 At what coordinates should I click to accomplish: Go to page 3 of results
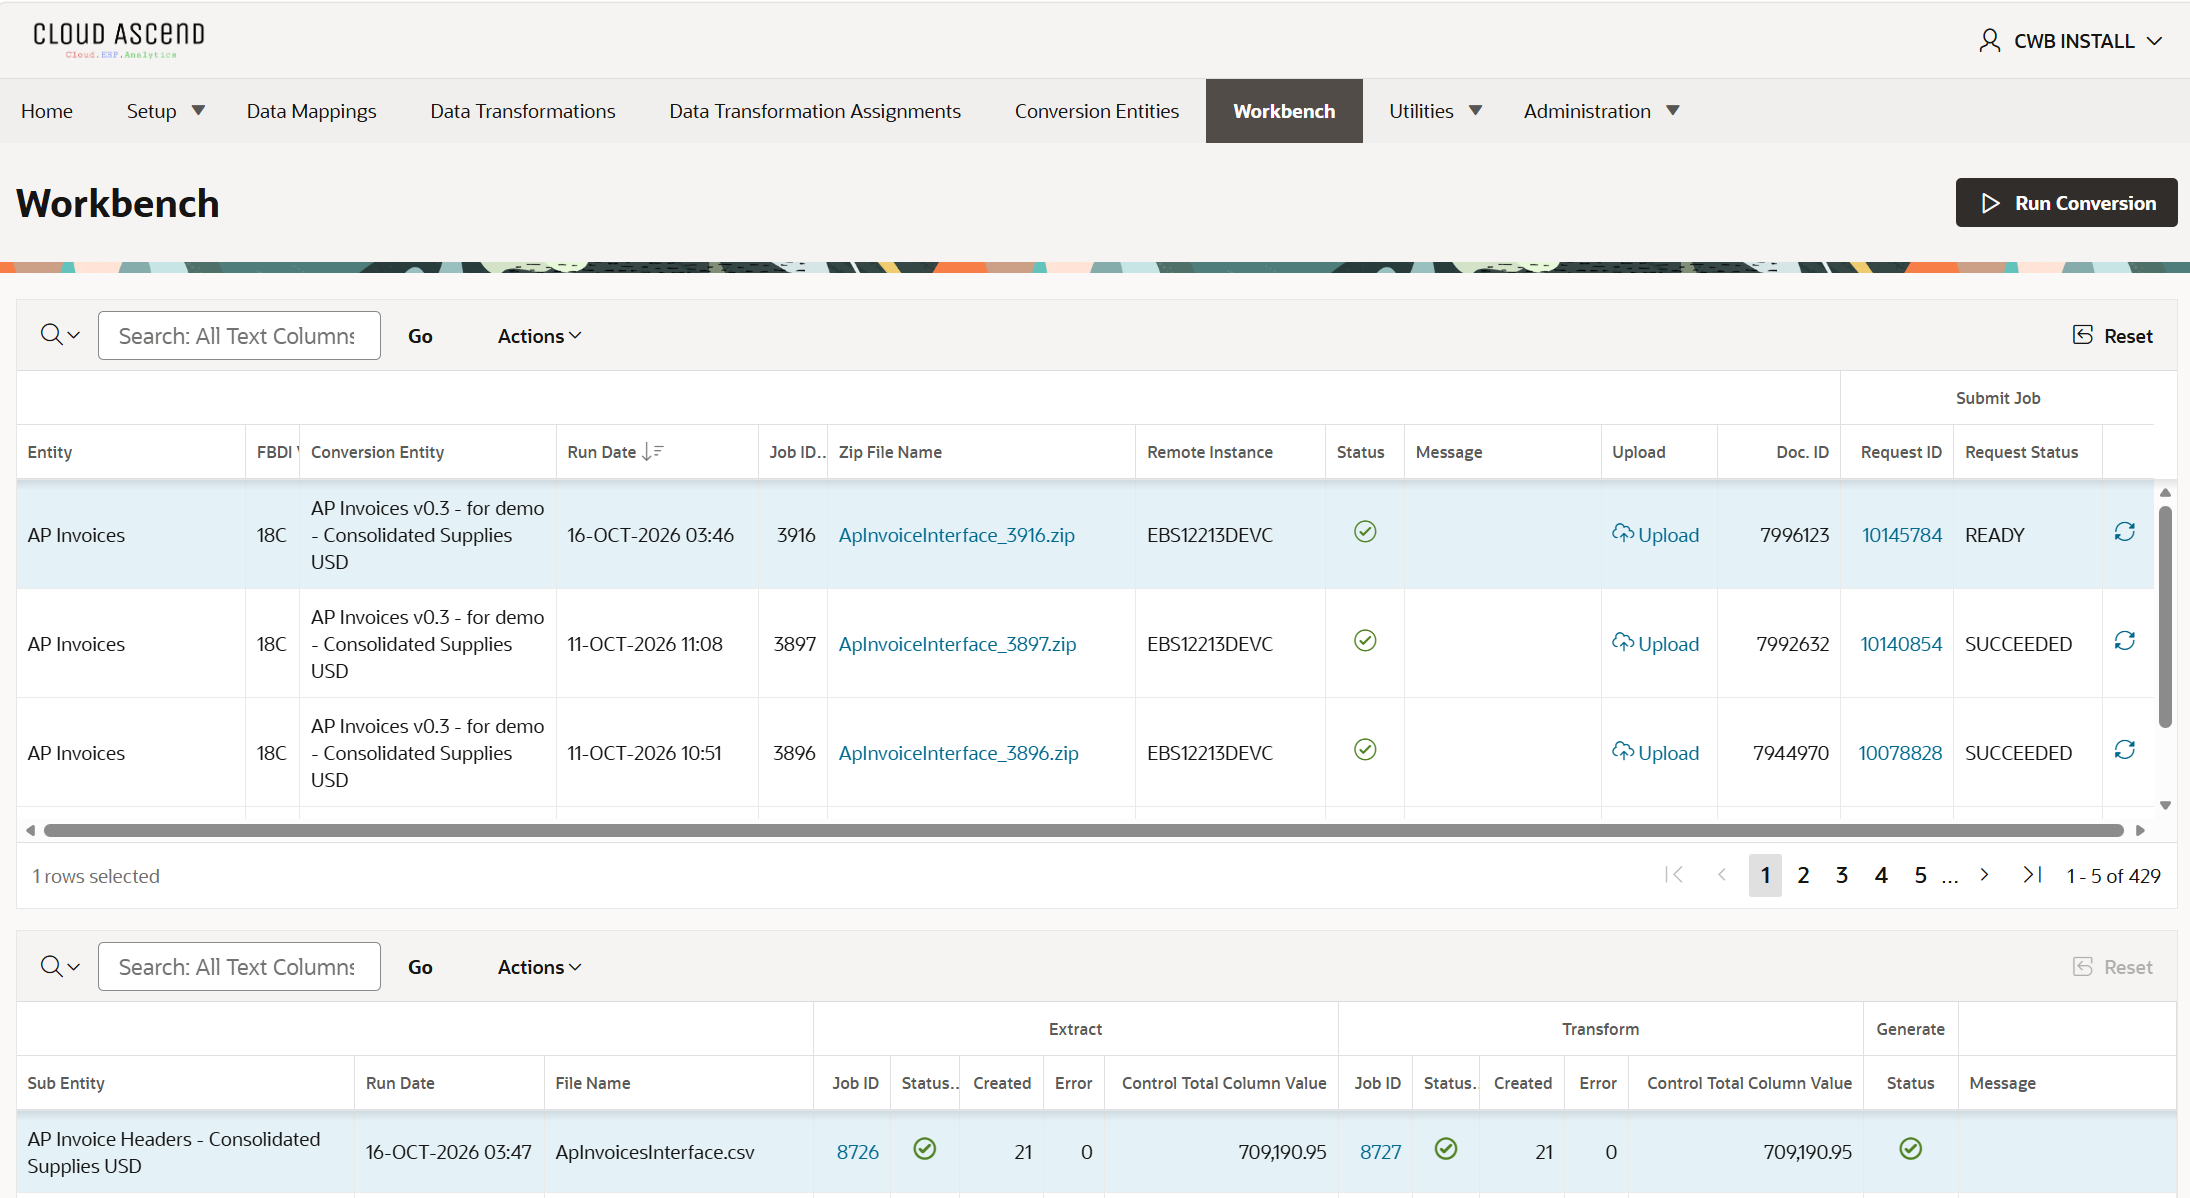pyautogui.click(x=1842, y=875)
